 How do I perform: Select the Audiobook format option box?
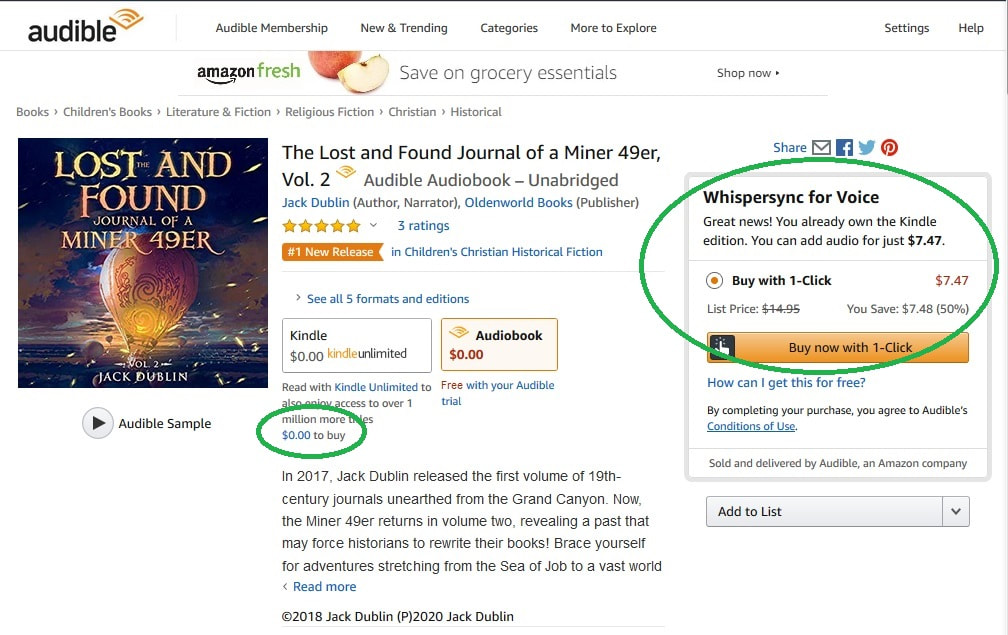499,344
